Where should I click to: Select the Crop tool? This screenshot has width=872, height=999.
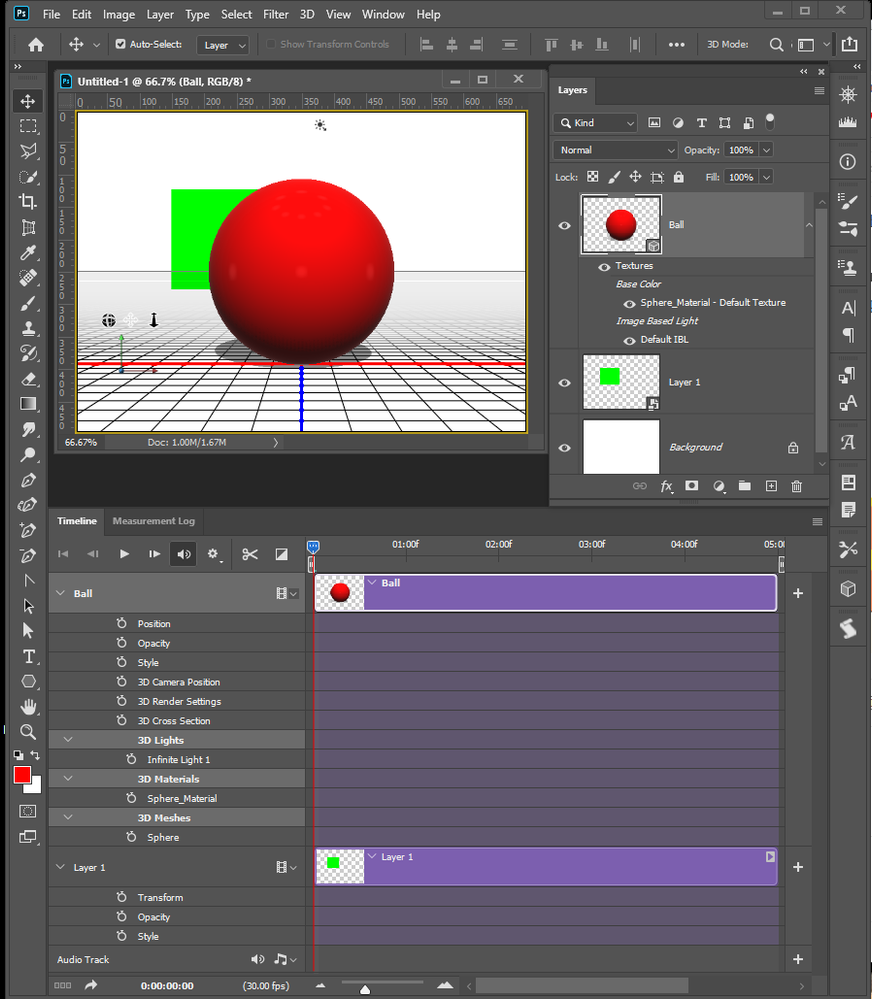27,200
